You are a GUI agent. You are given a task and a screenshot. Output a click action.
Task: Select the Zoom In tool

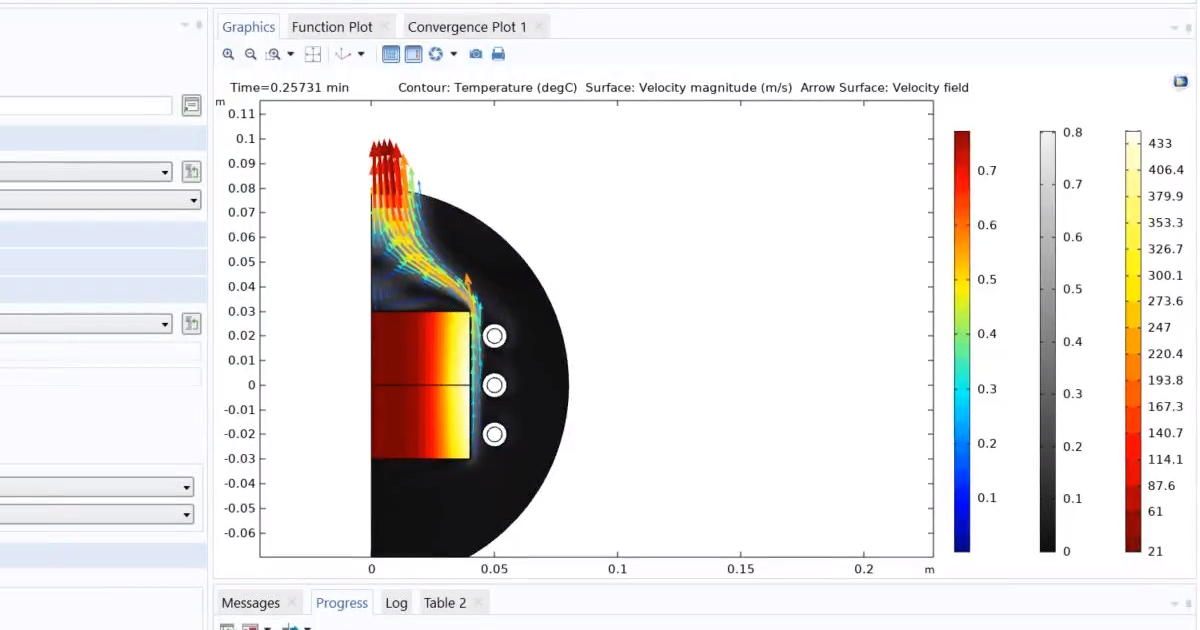click(x=229, y=54)
